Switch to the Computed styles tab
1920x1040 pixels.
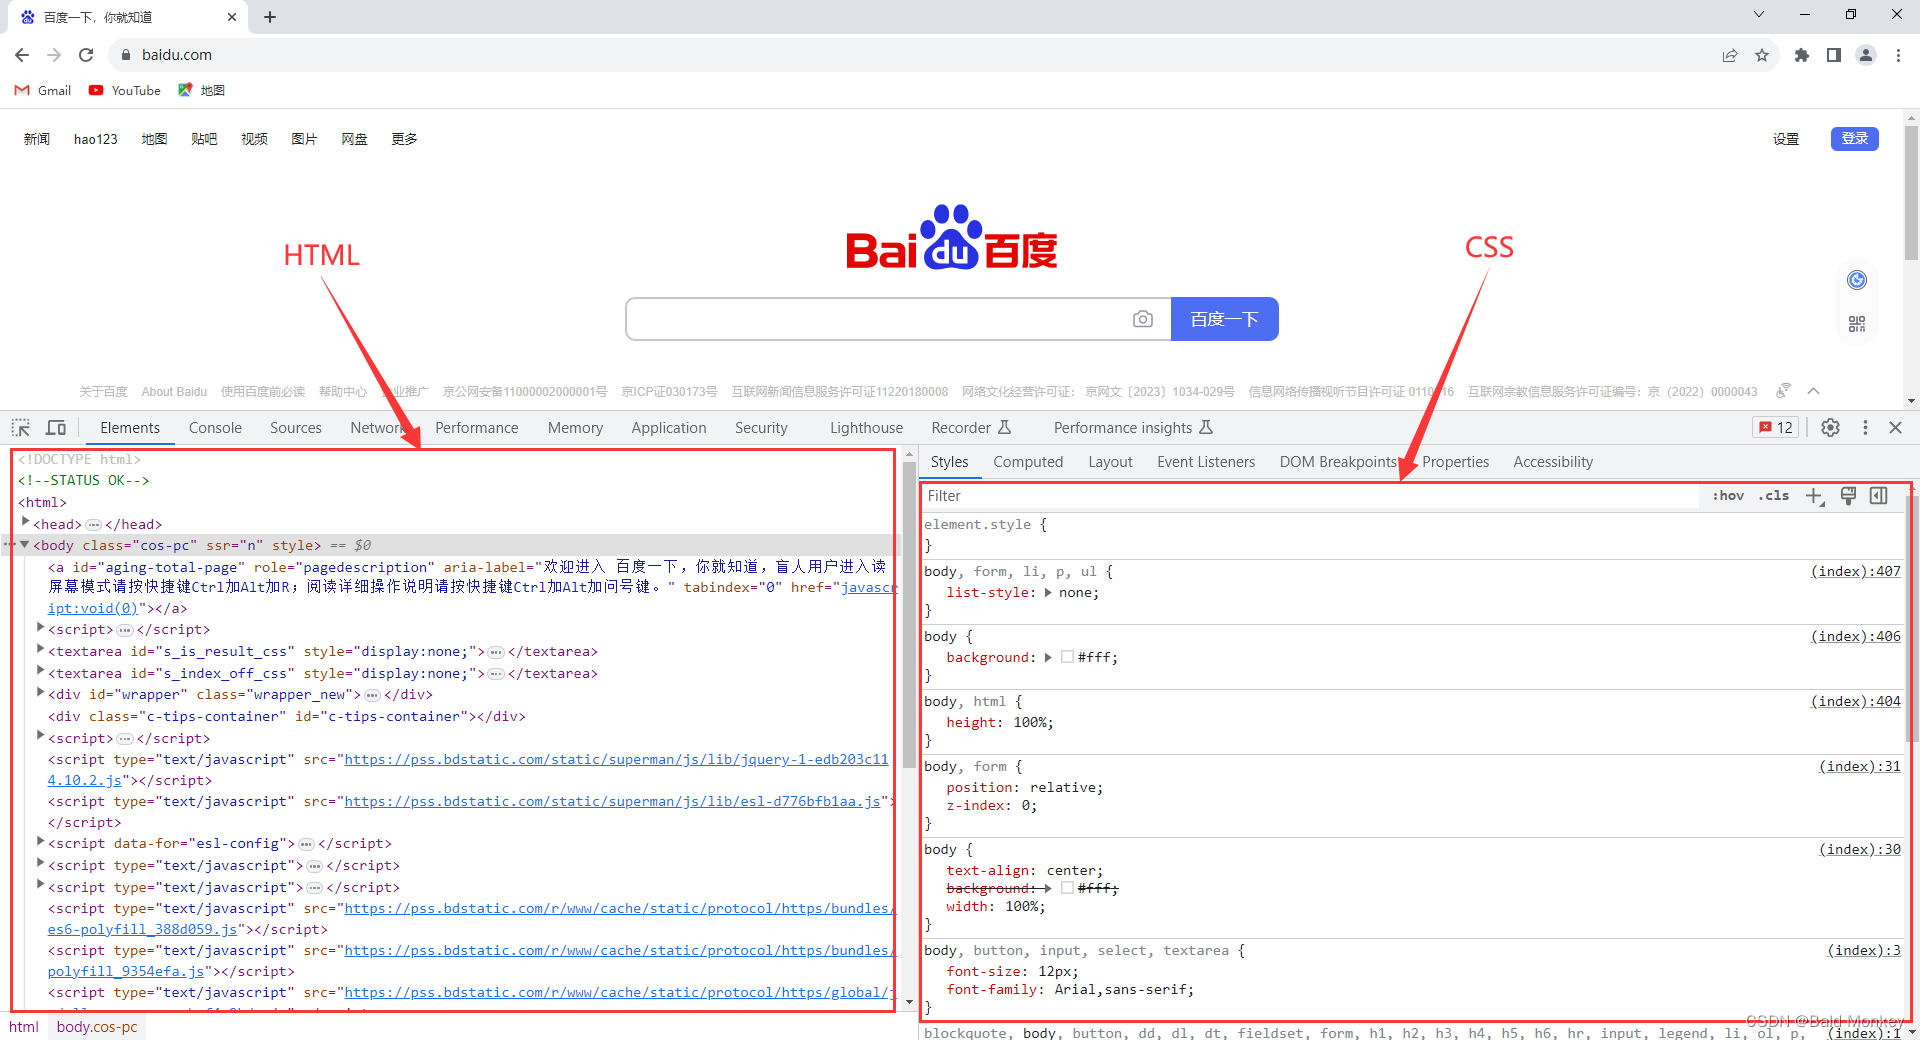(x=1028, y=462)
